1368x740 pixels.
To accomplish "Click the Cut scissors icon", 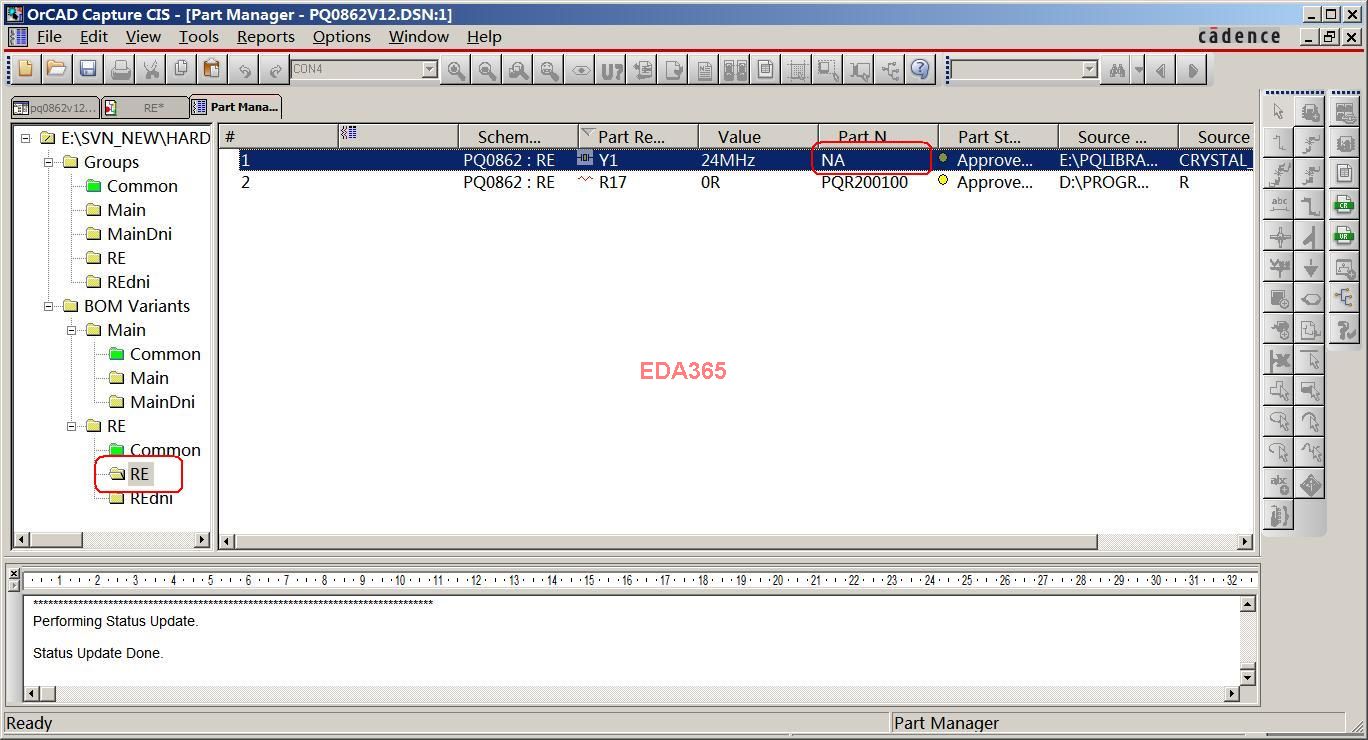I will click(x=151, y=69).
